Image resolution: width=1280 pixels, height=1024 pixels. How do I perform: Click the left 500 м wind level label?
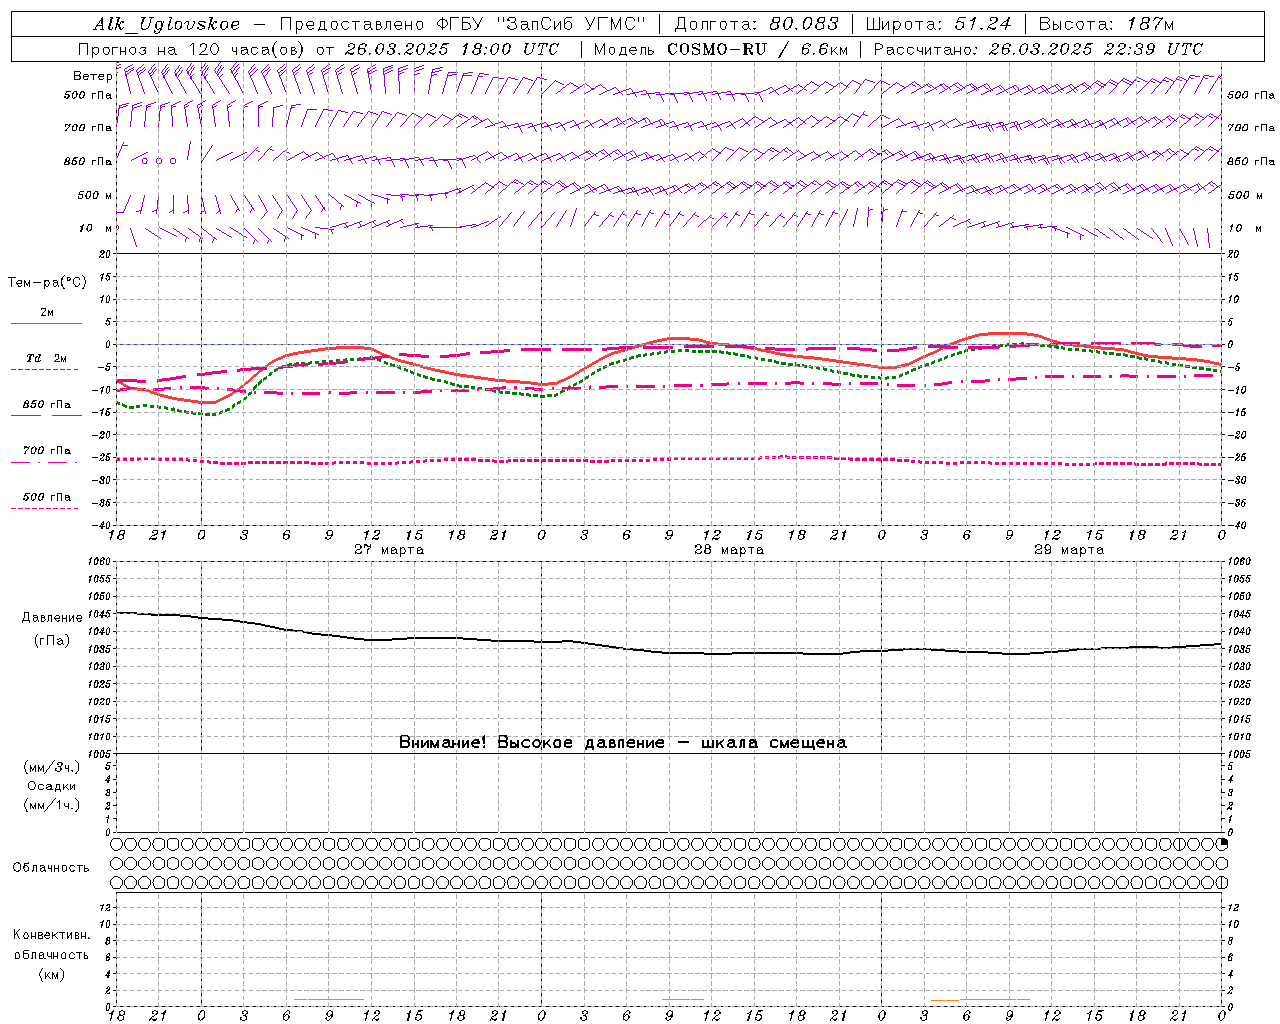[95, 196]
